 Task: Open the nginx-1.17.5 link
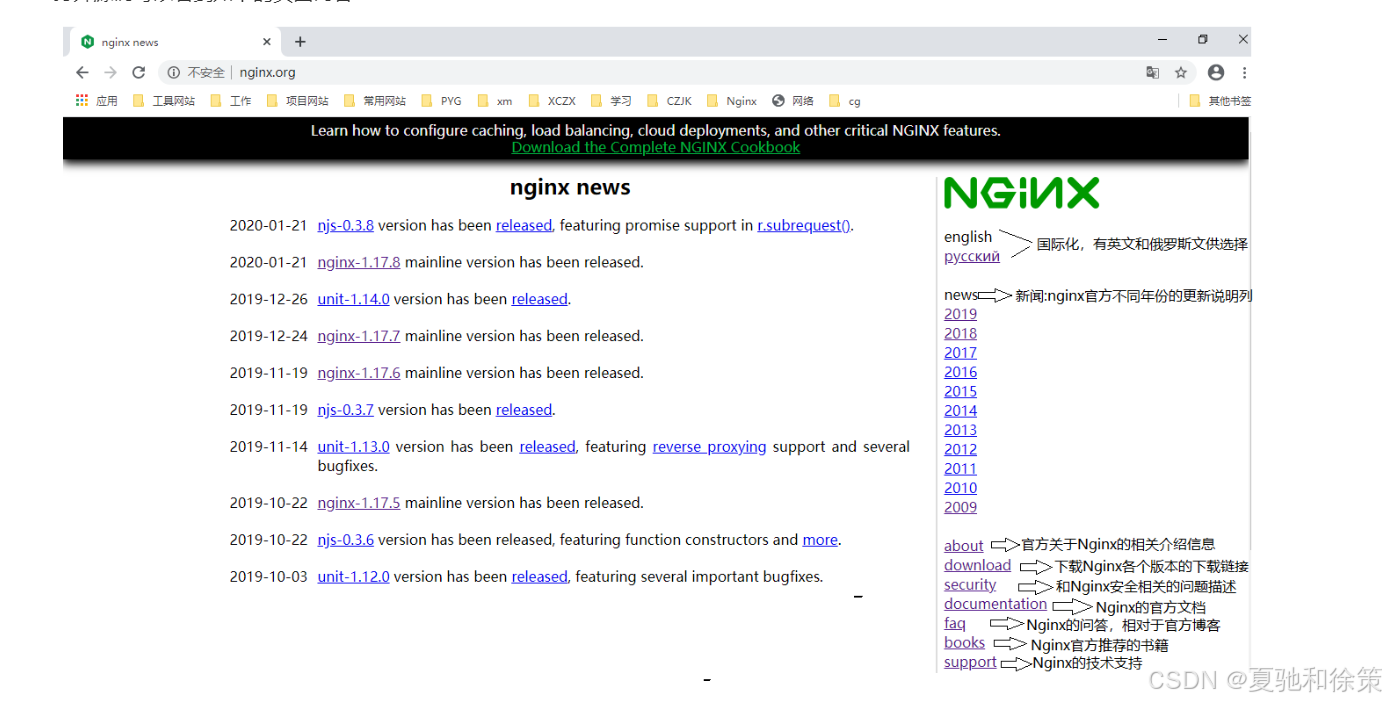coord(359,504)
